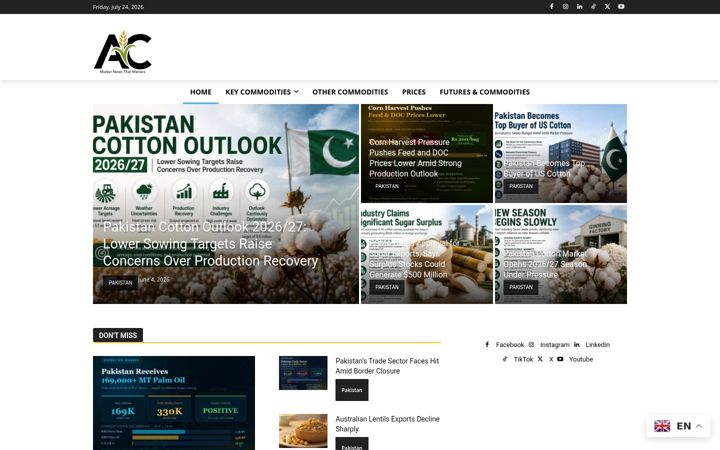Open LinkedIn icon in top bar
Image resolution: width=720 pixels, height=450 pixels.
coord(579,7)
